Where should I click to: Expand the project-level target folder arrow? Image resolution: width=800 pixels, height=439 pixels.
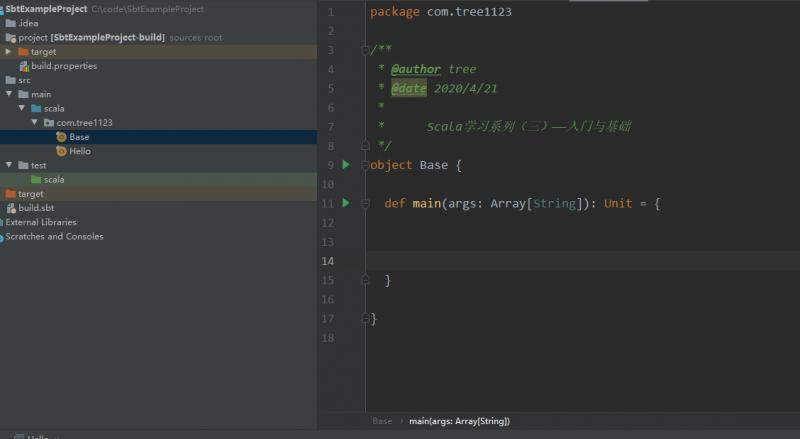pyautogui.click(x=8, y=52)
